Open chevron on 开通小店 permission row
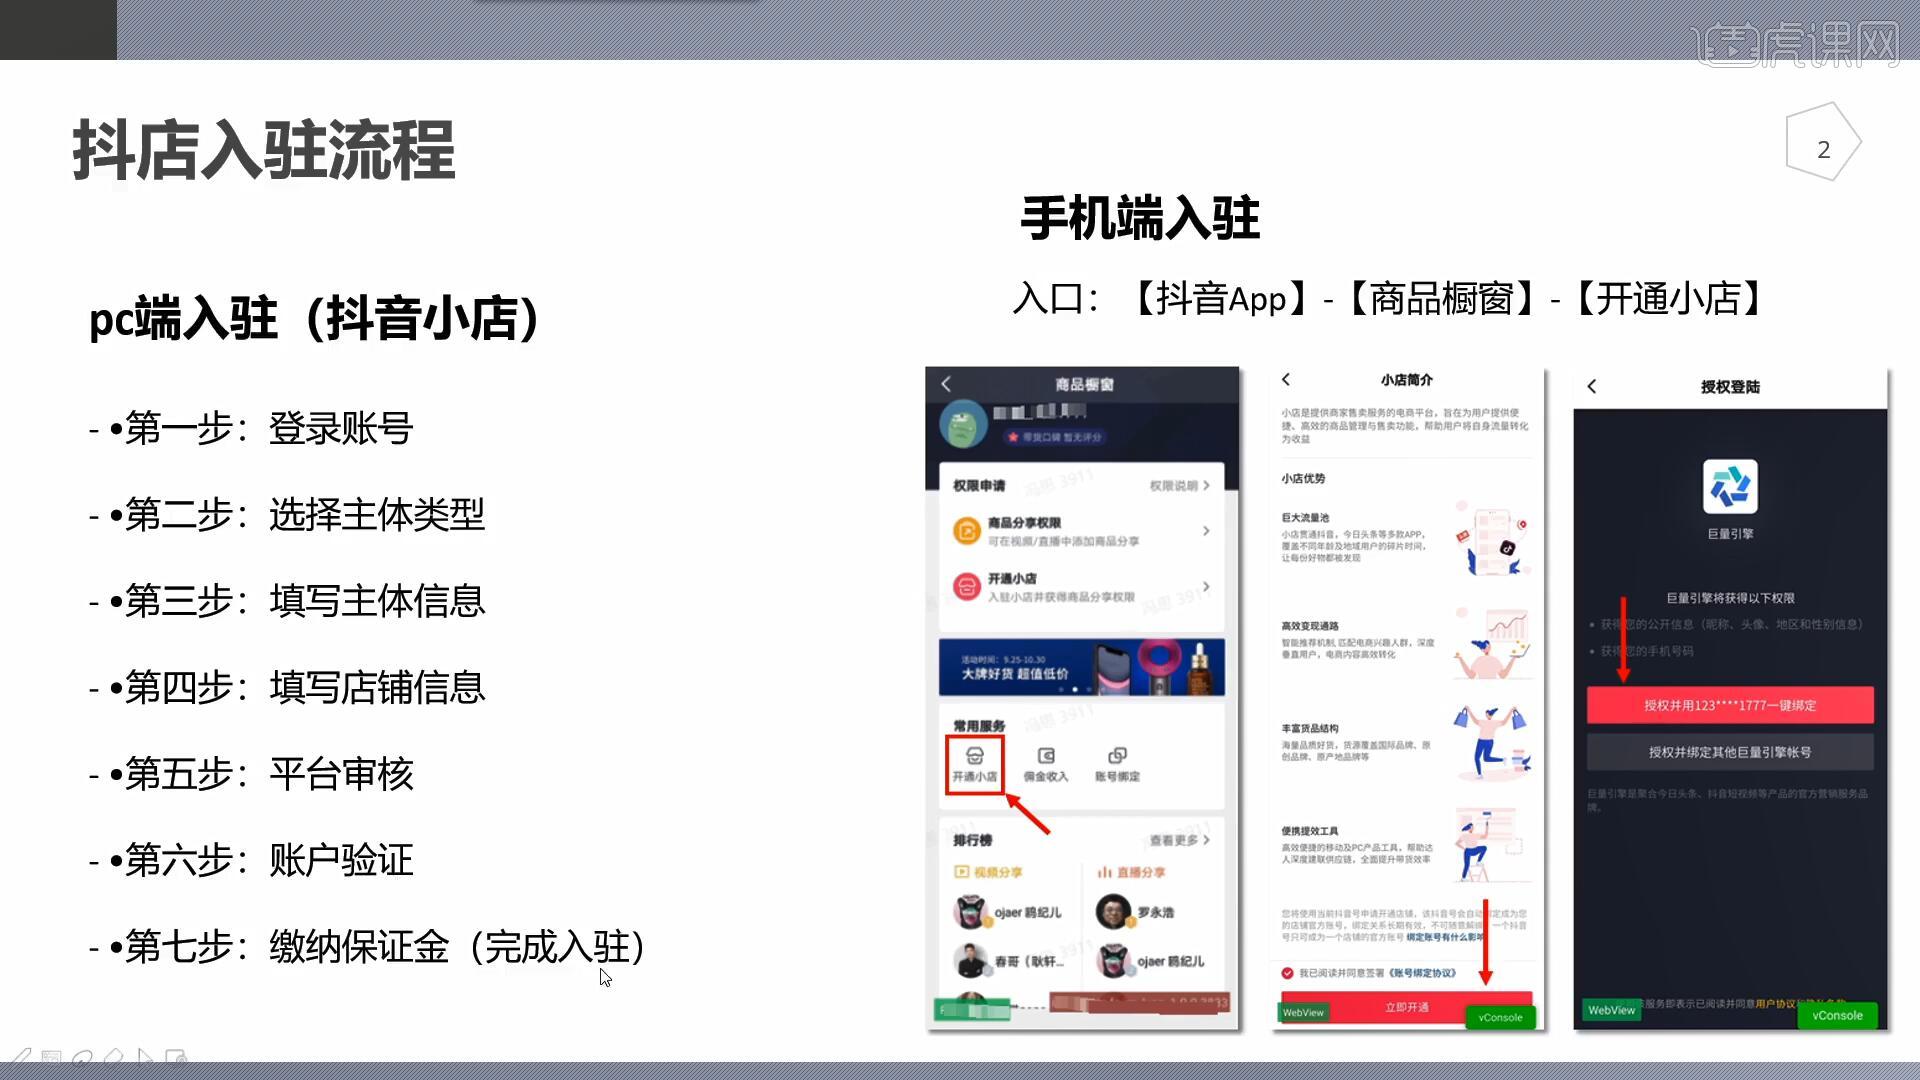1920x1080 pixels. (1206, 587)
